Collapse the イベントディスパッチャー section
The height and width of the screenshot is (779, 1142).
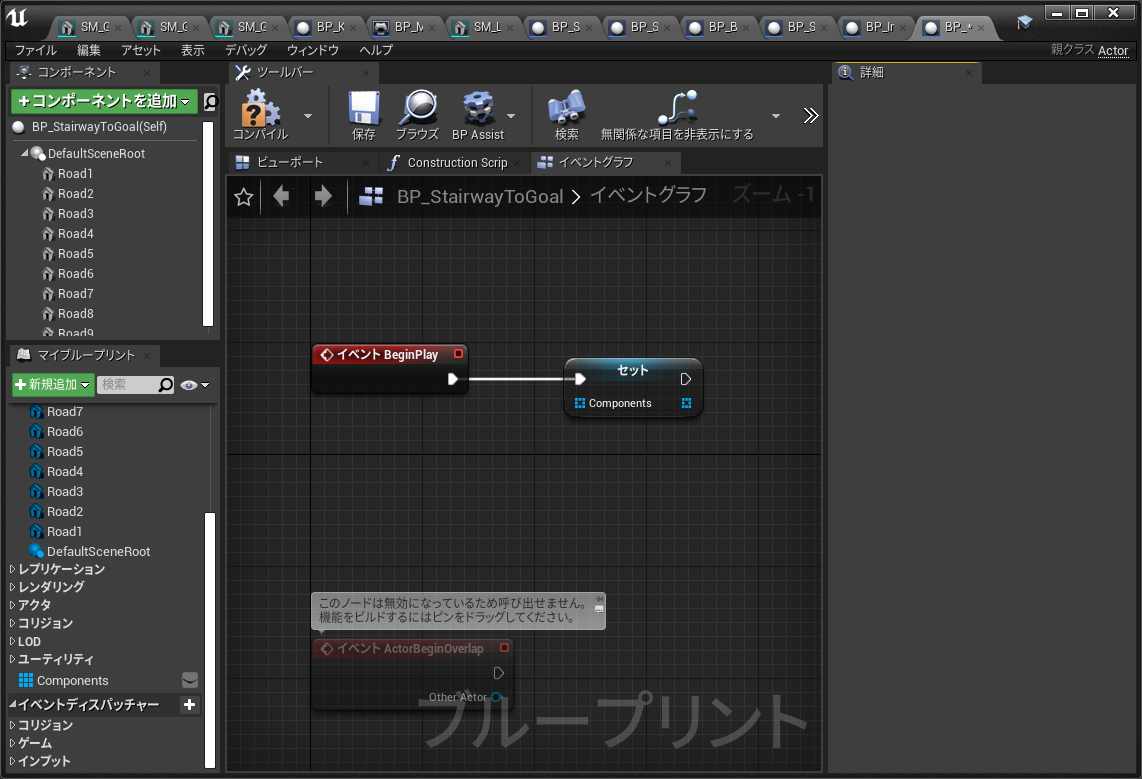(x=12, y=704)
